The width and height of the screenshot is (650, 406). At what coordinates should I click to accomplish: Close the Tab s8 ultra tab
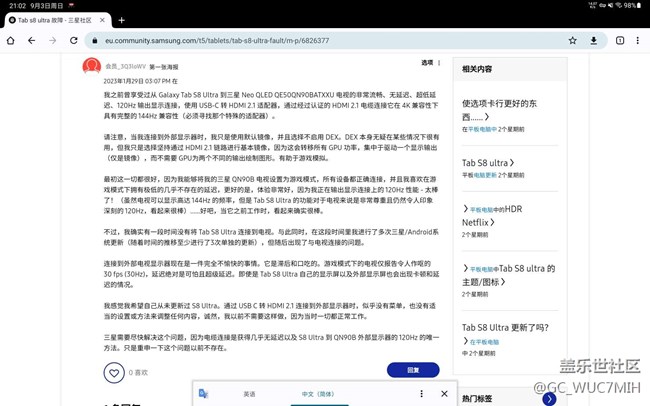pos(102,20)
